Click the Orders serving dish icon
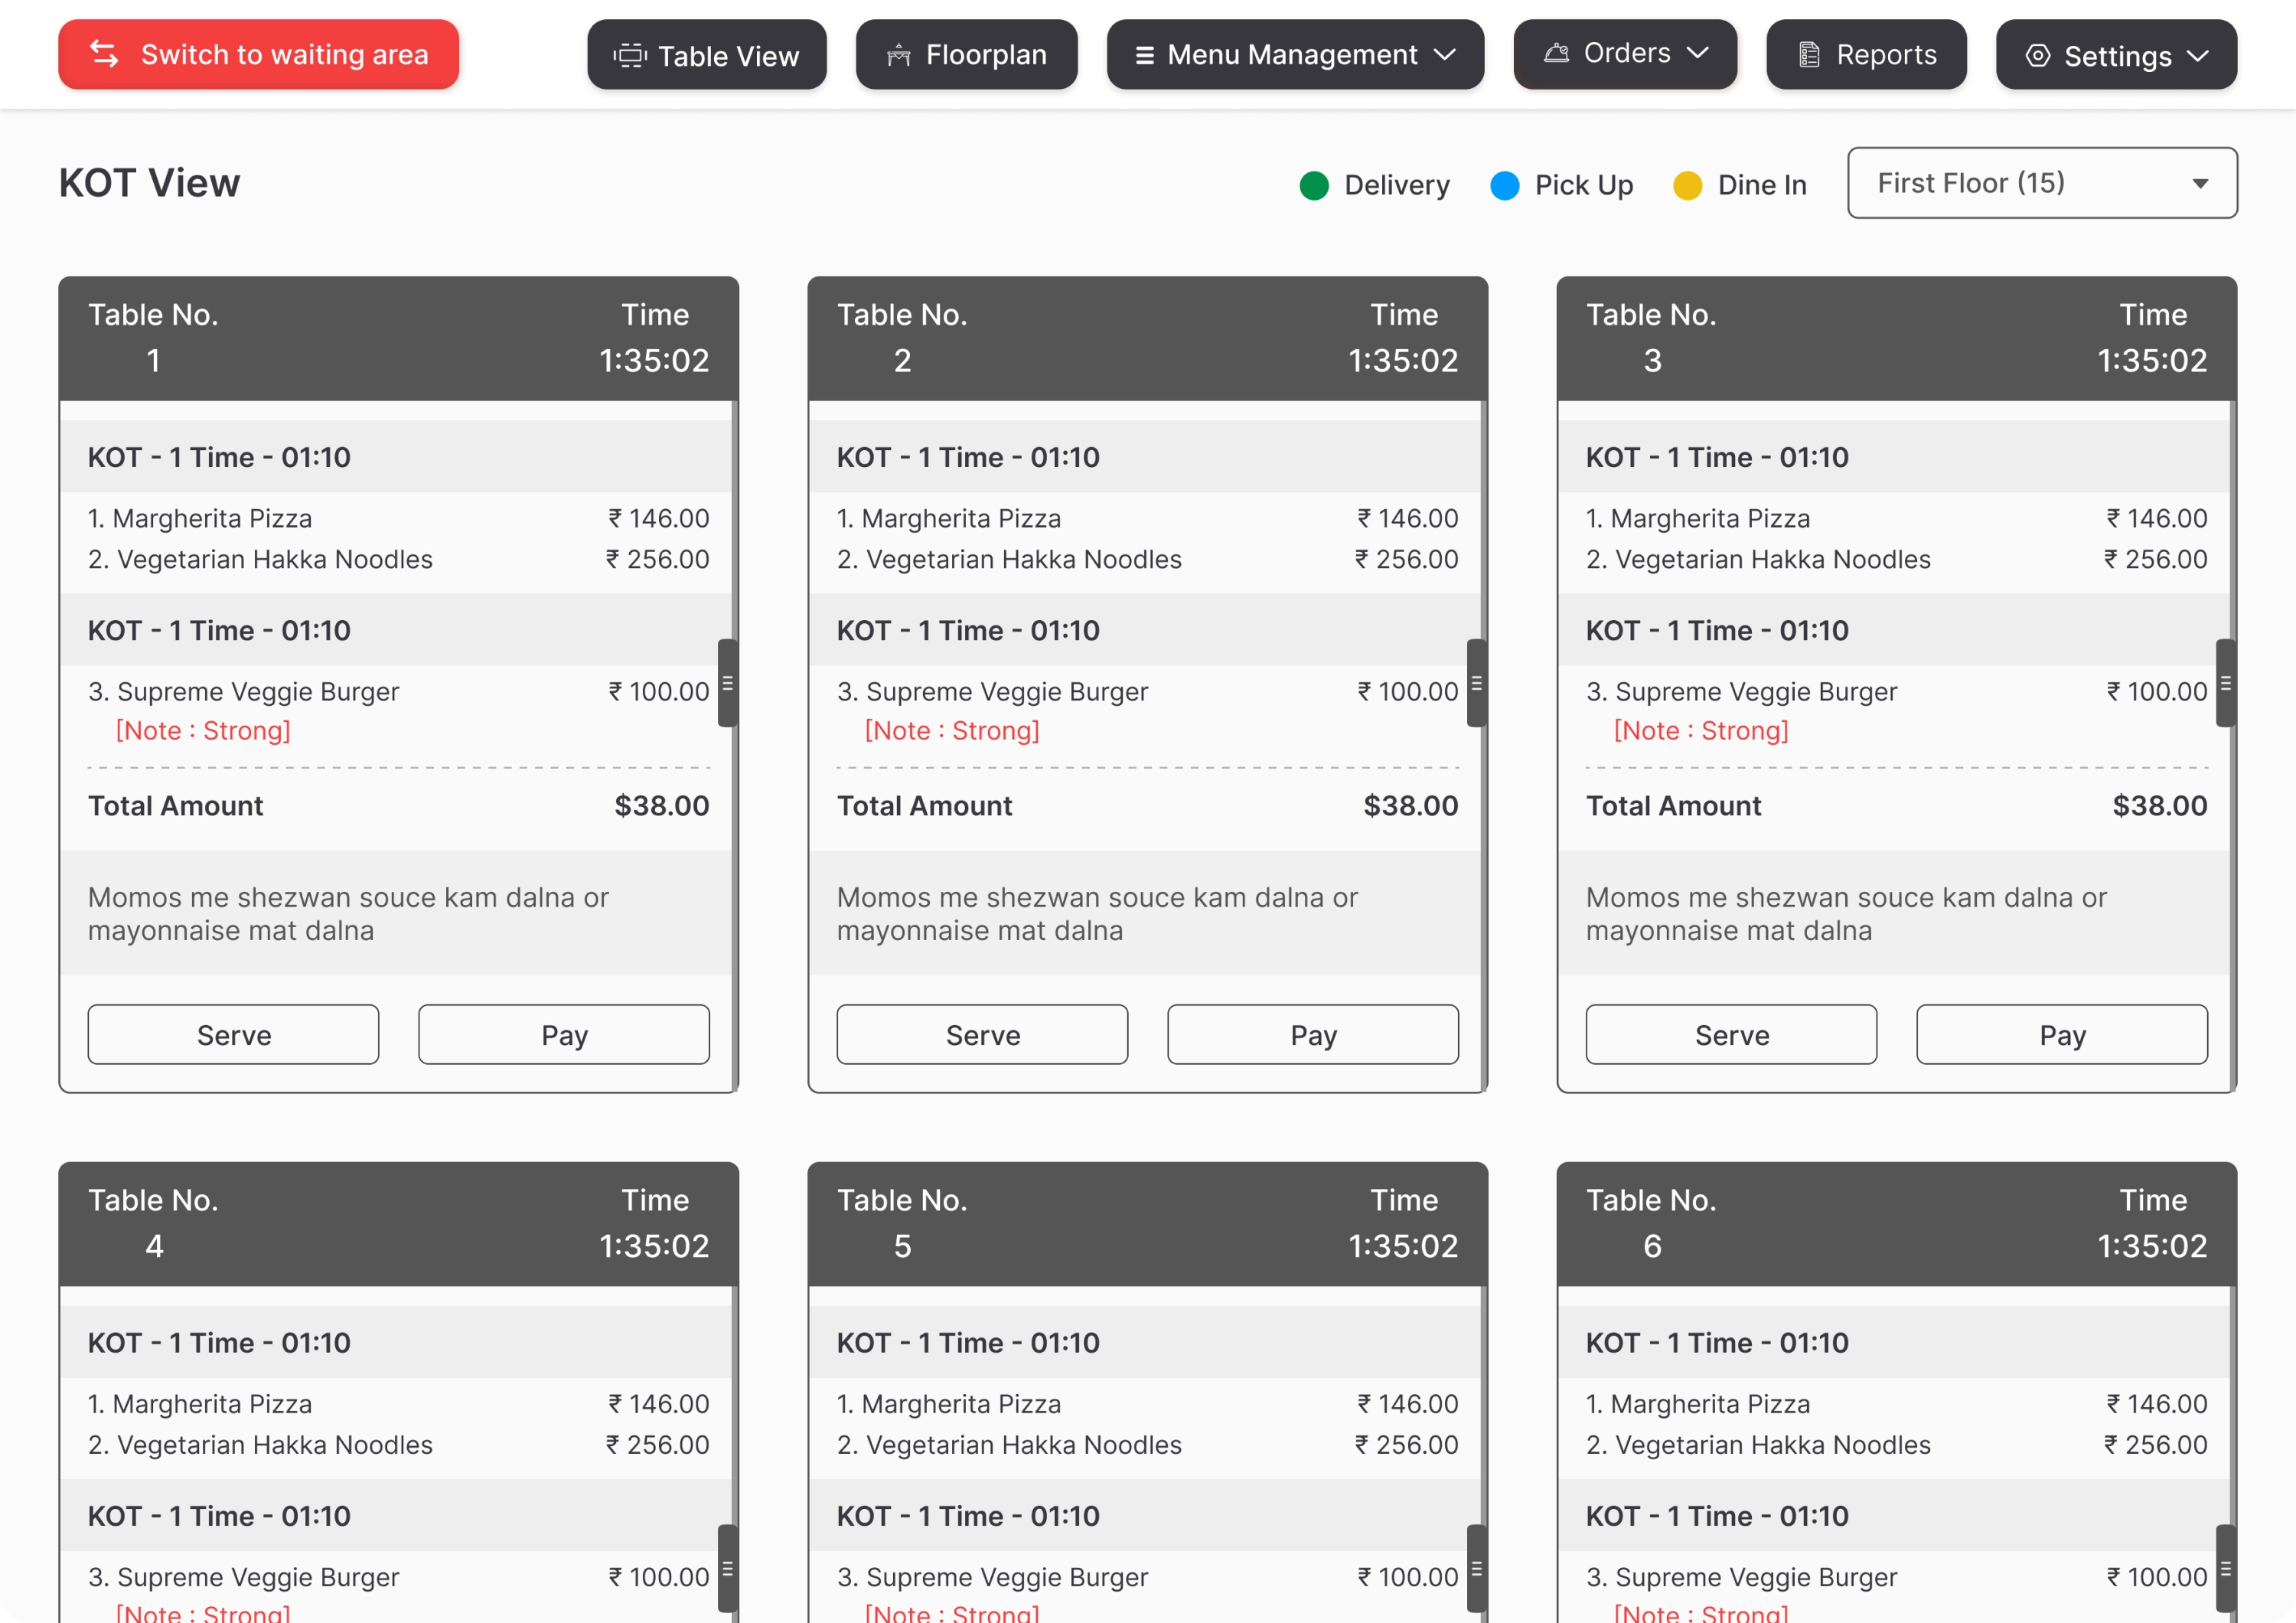The width and height of the screenshot is (2296, 1623). [x=1556, y=53]
